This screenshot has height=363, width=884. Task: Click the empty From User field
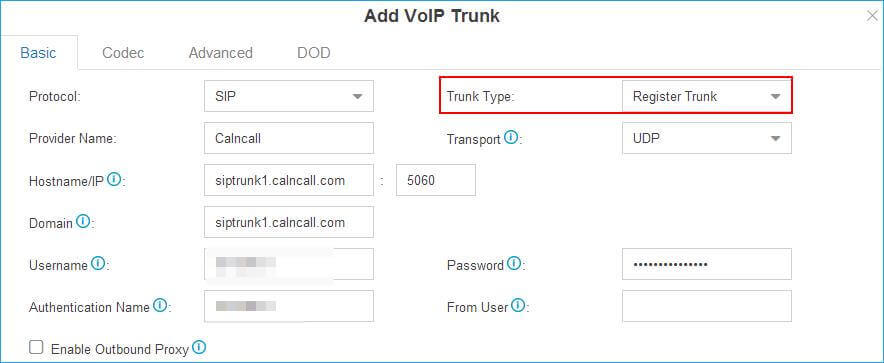tap(707, 306)
